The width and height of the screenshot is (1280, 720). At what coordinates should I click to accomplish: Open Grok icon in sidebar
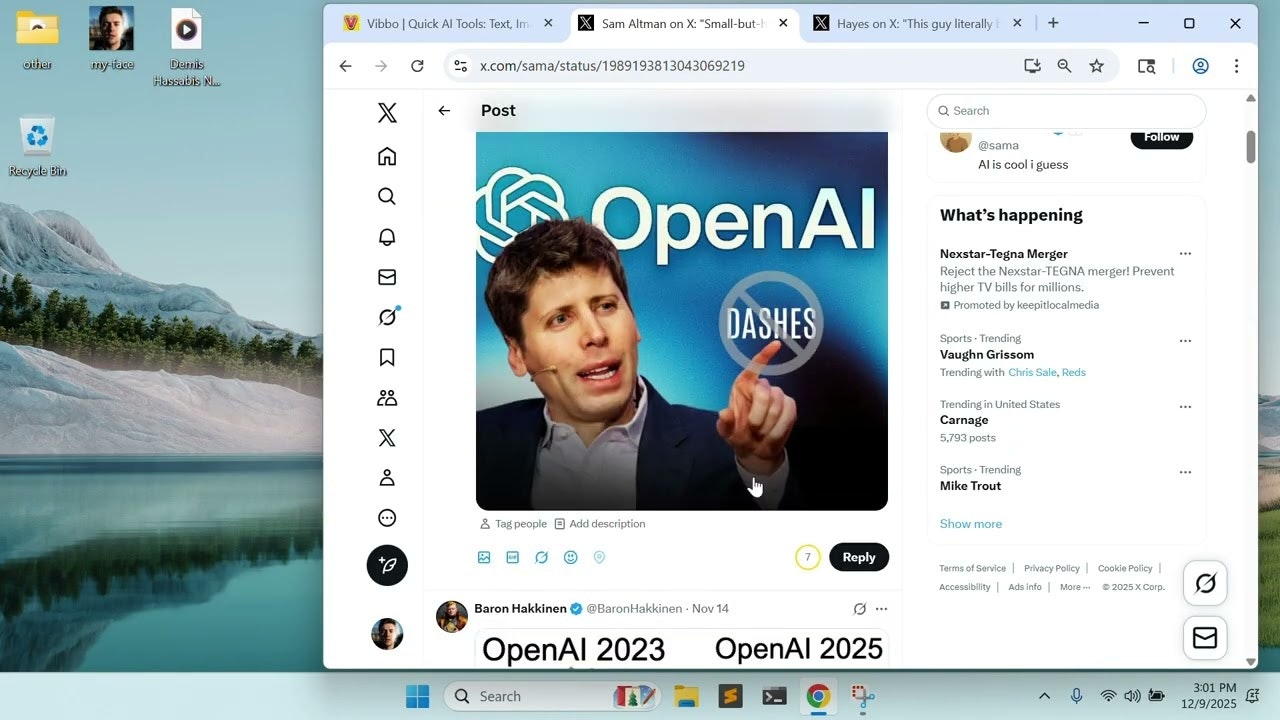tap(387, 317)
